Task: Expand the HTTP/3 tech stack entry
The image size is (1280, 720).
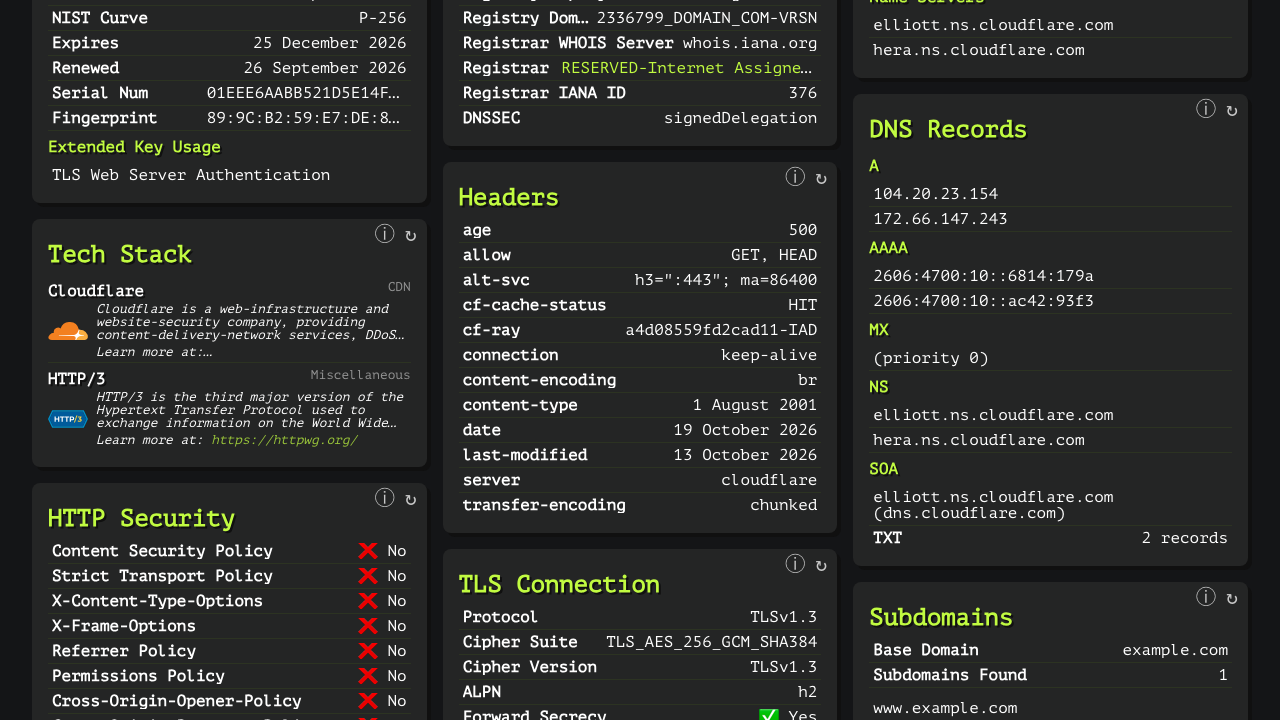Action: 229,408
